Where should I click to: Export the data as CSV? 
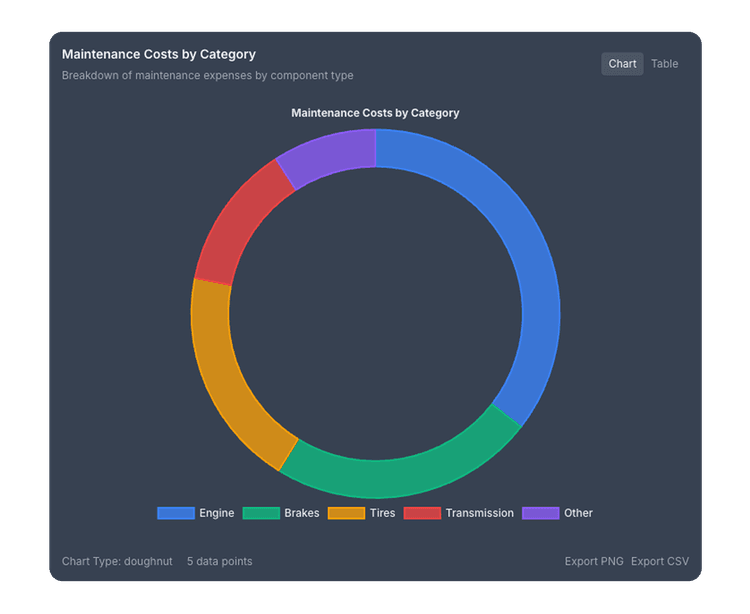(x=660, y=561)
